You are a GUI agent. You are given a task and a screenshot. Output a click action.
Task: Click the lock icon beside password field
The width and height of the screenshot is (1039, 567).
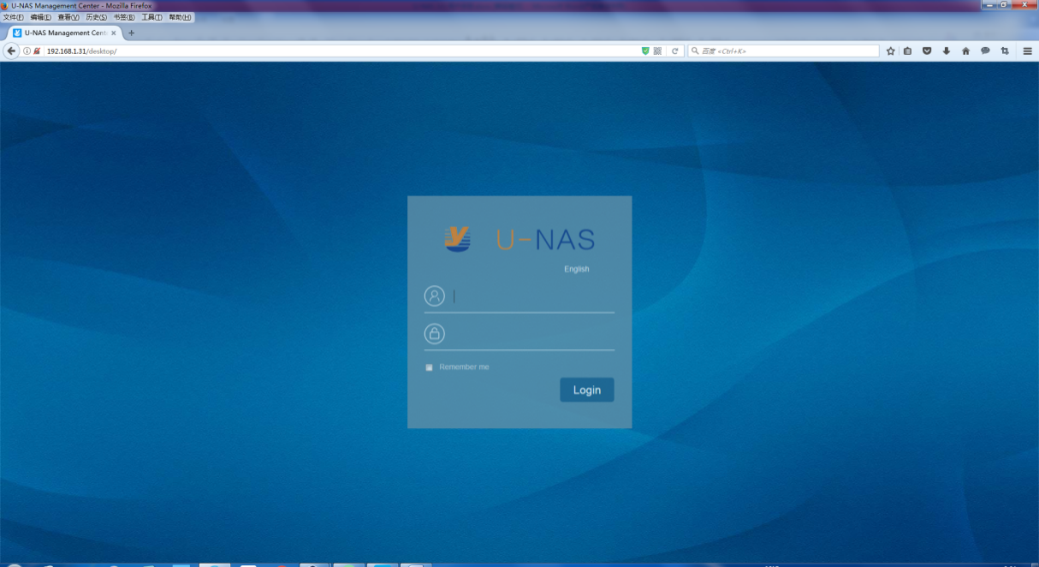click(x=434, y=334)
